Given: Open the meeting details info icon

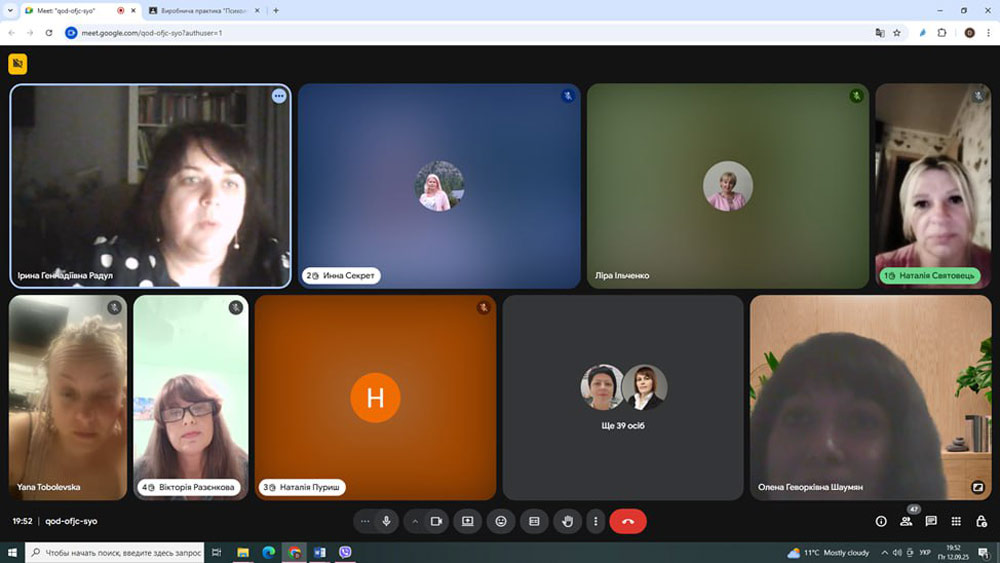Looking at the screenshot, I should (881, 521).
